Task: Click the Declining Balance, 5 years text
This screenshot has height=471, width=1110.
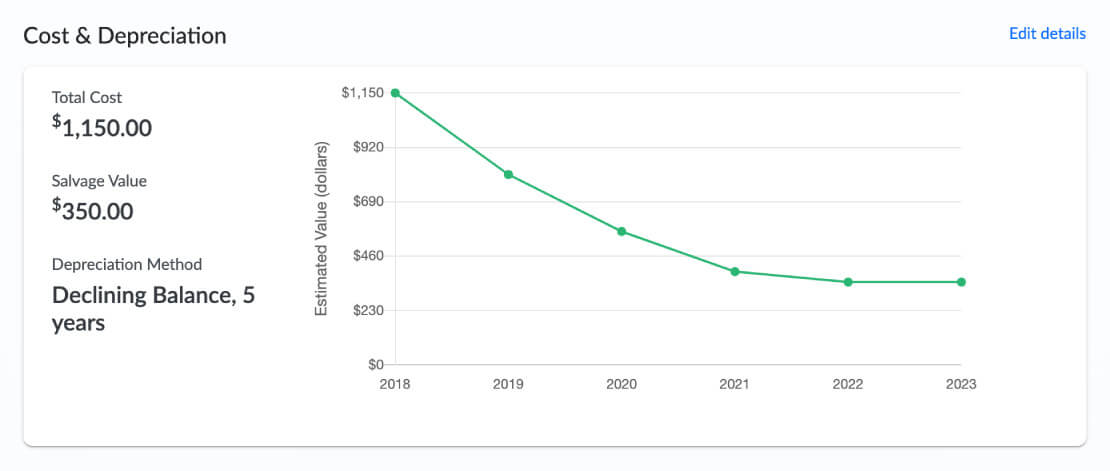Action: 153,309
